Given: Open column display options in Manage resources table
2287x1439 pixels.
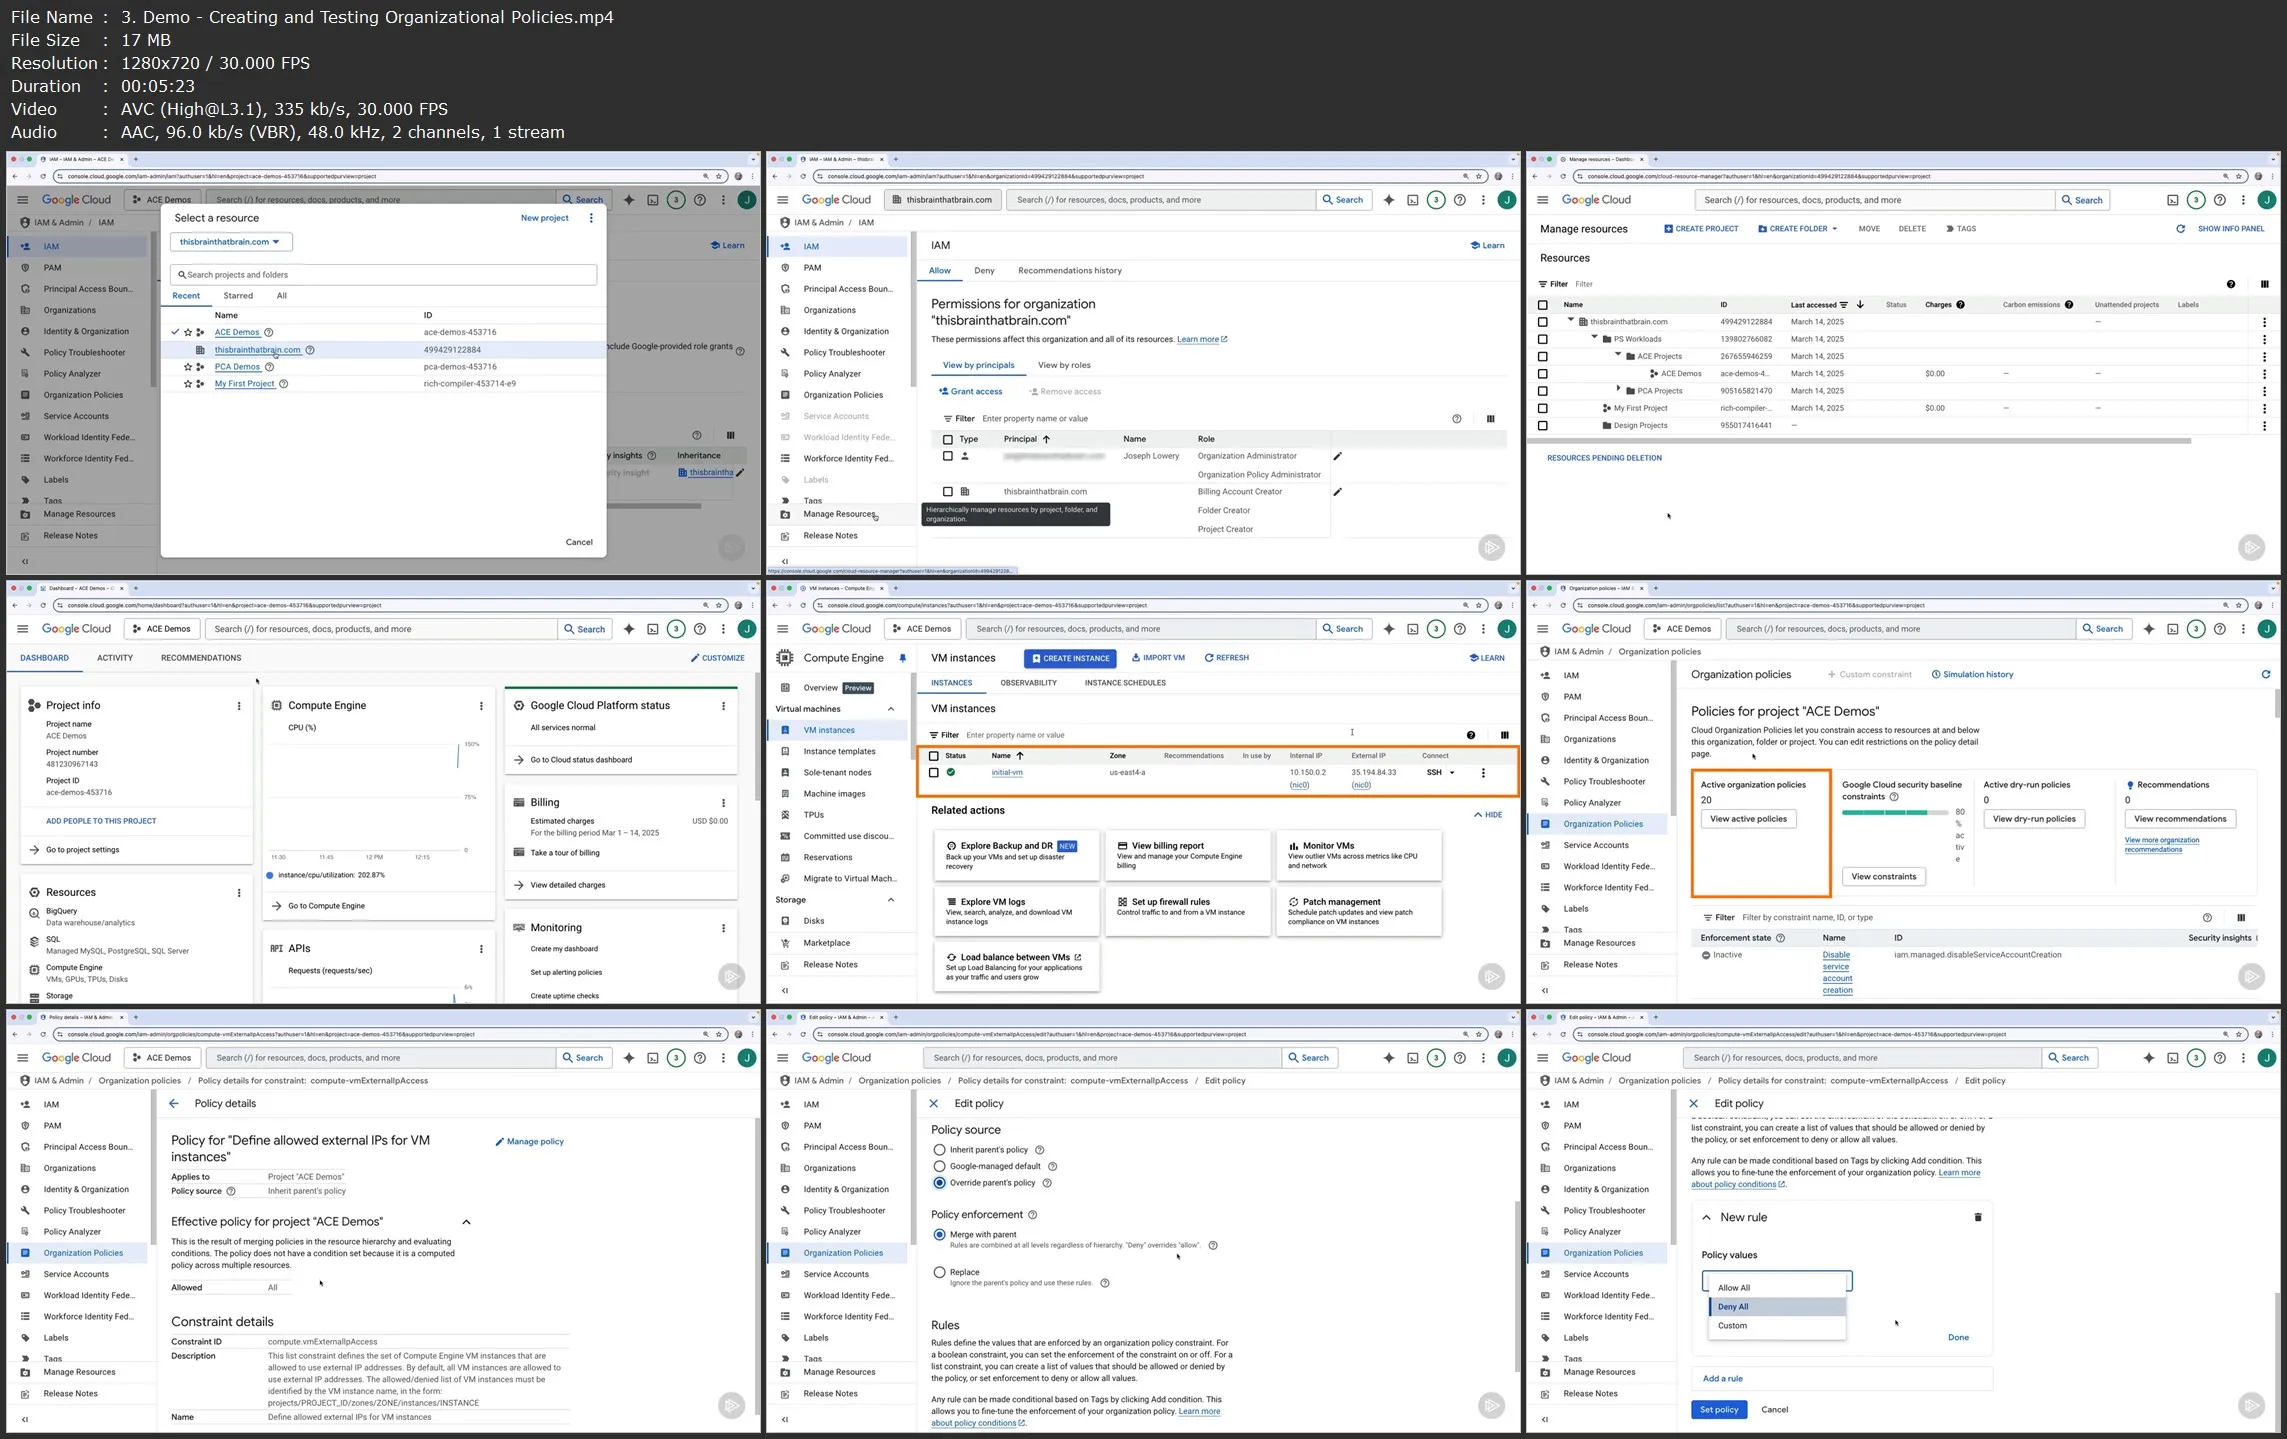Looking at the screenshot, I should 2264,284.
